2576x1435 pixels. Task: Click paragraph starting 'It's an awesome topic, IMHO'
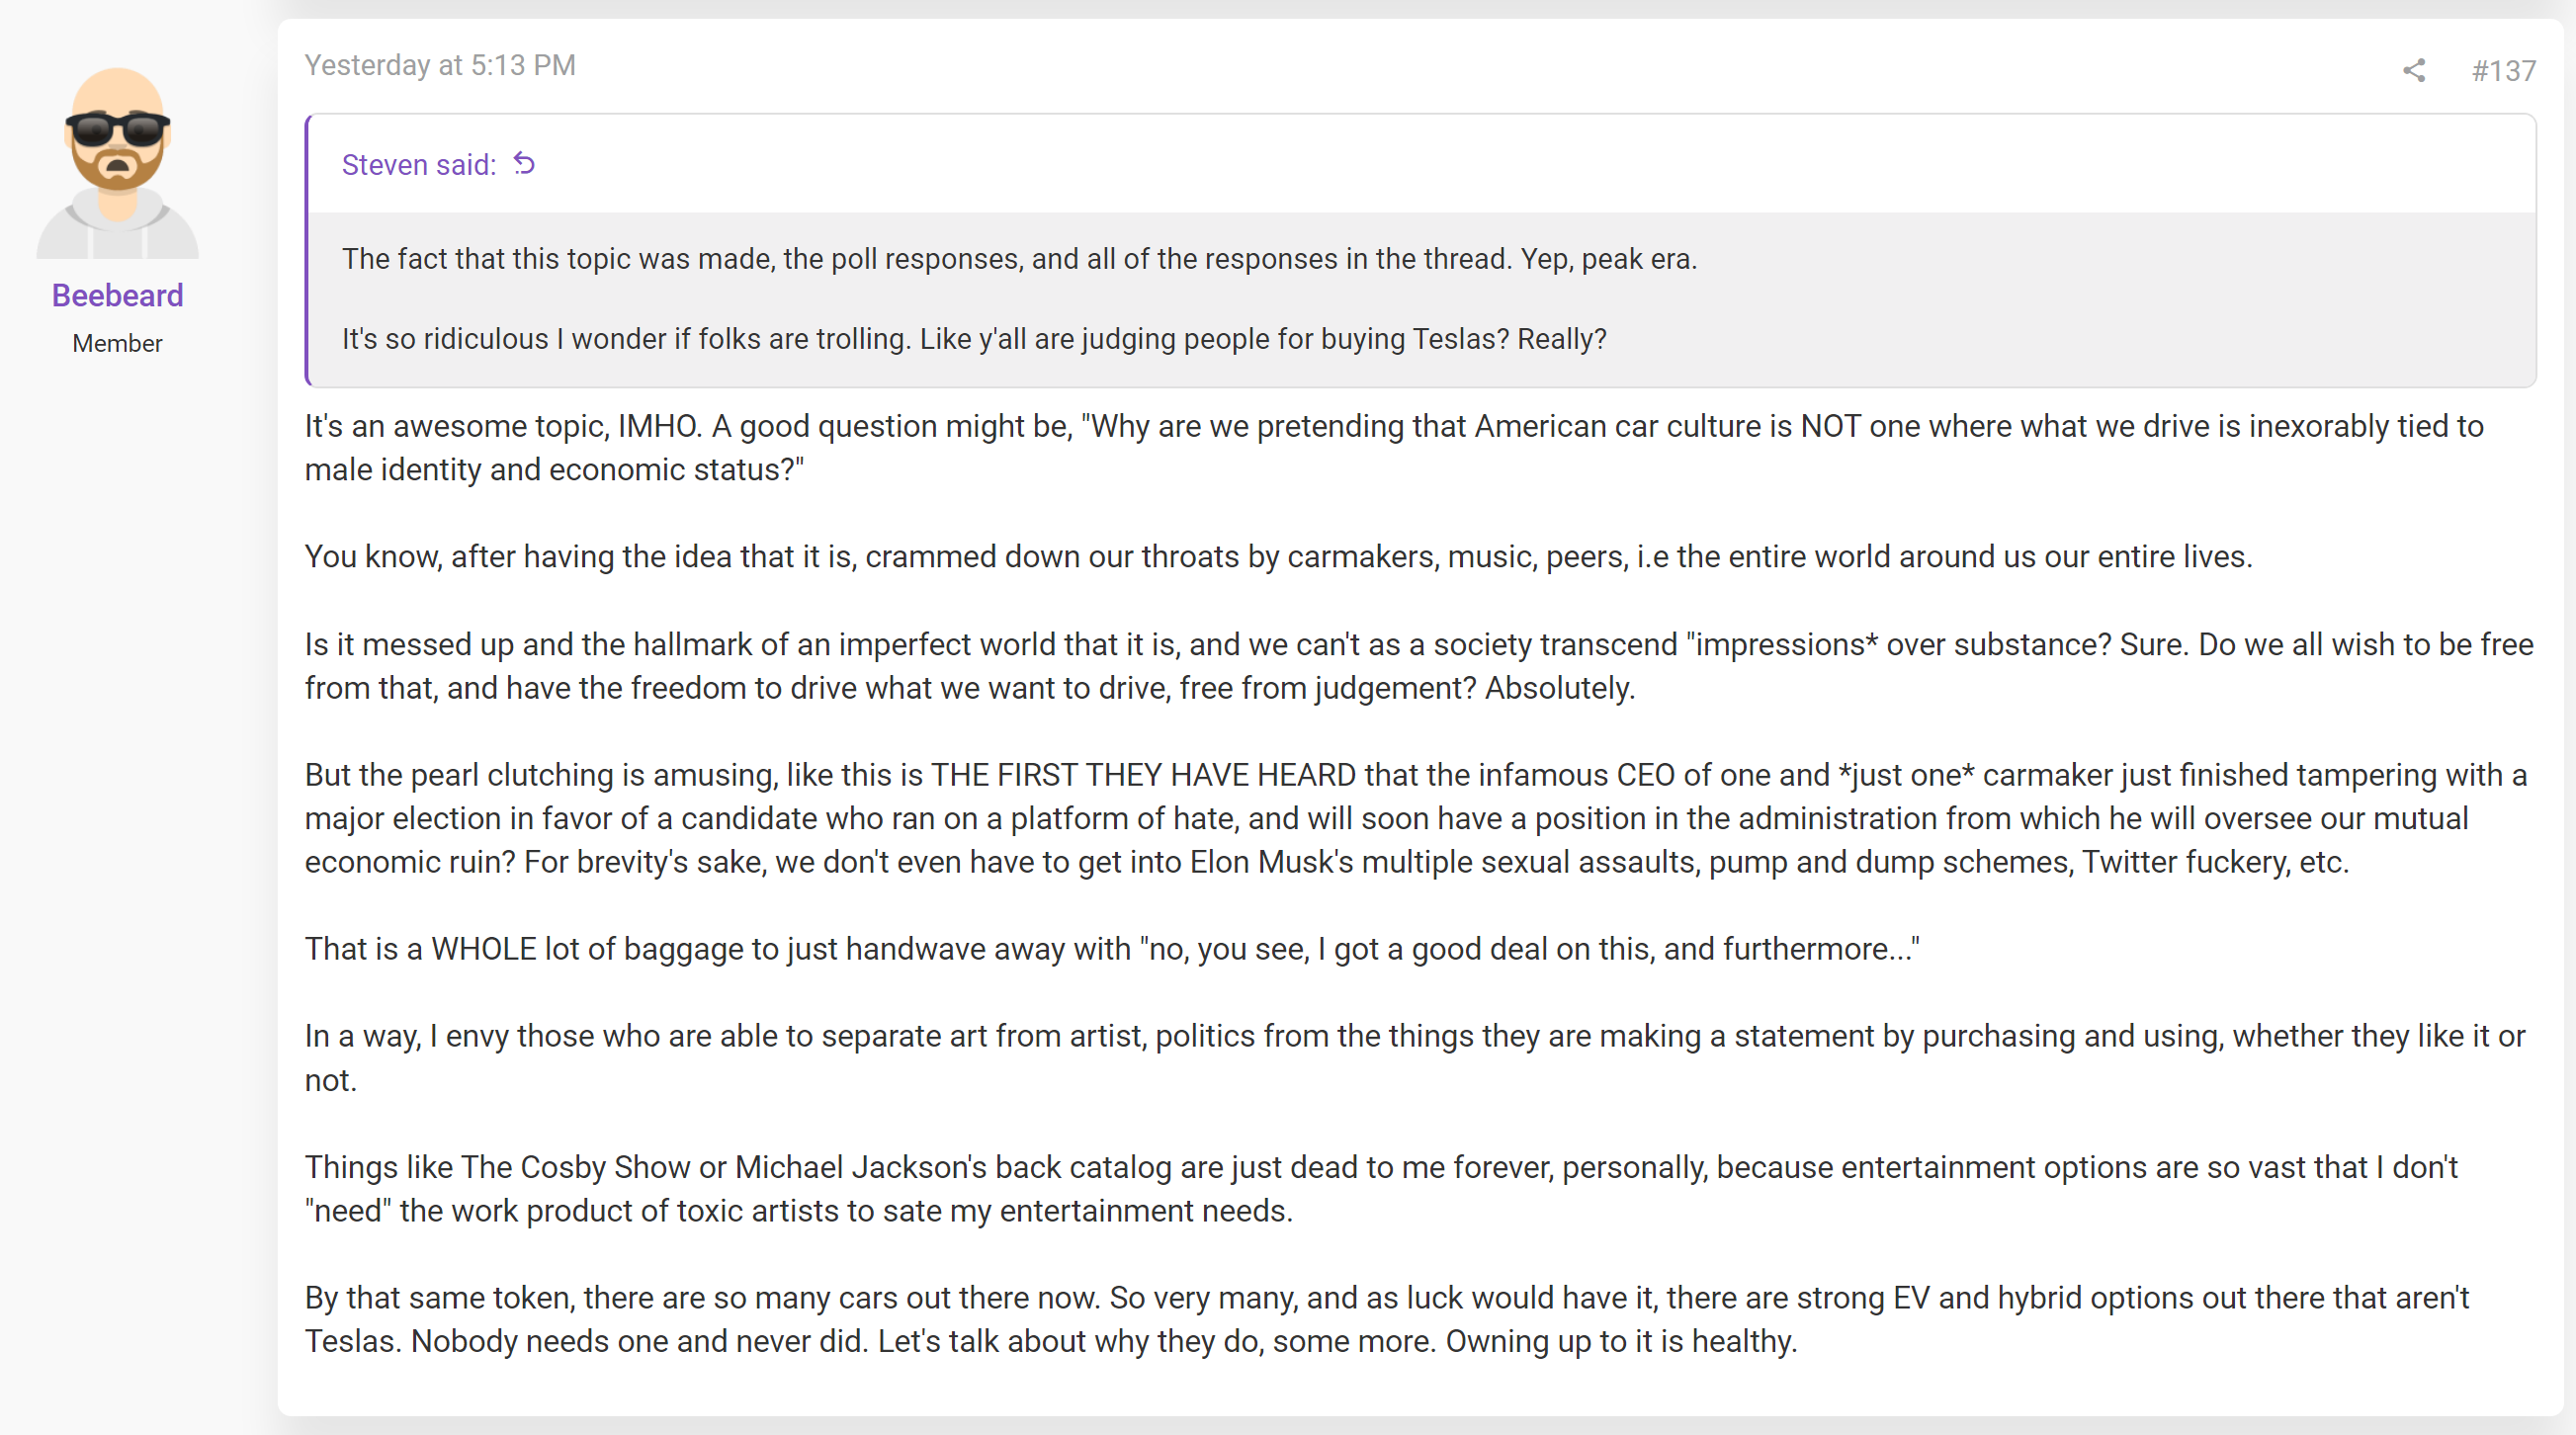pyautogui.click(x=1394, y=448)
